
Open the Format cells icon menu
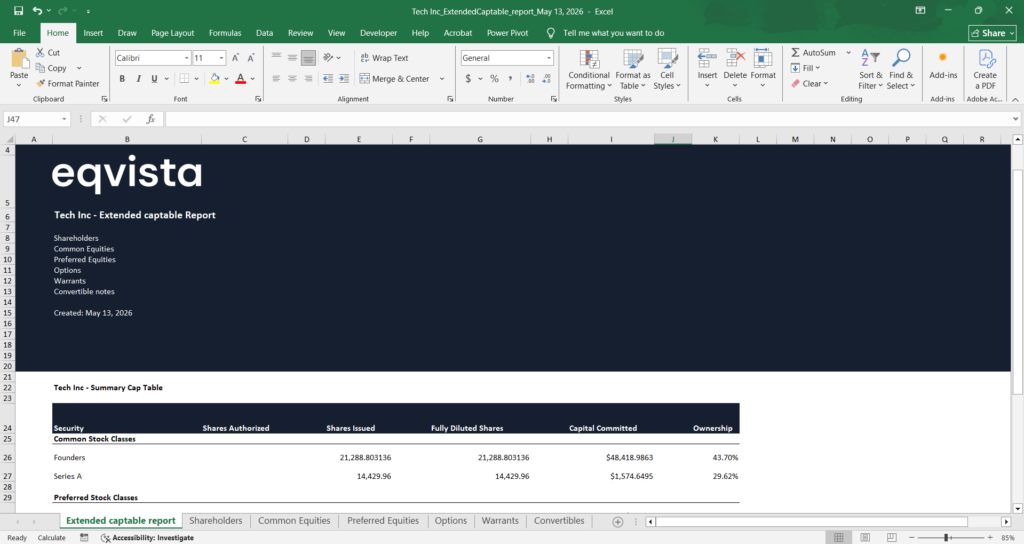763,59
